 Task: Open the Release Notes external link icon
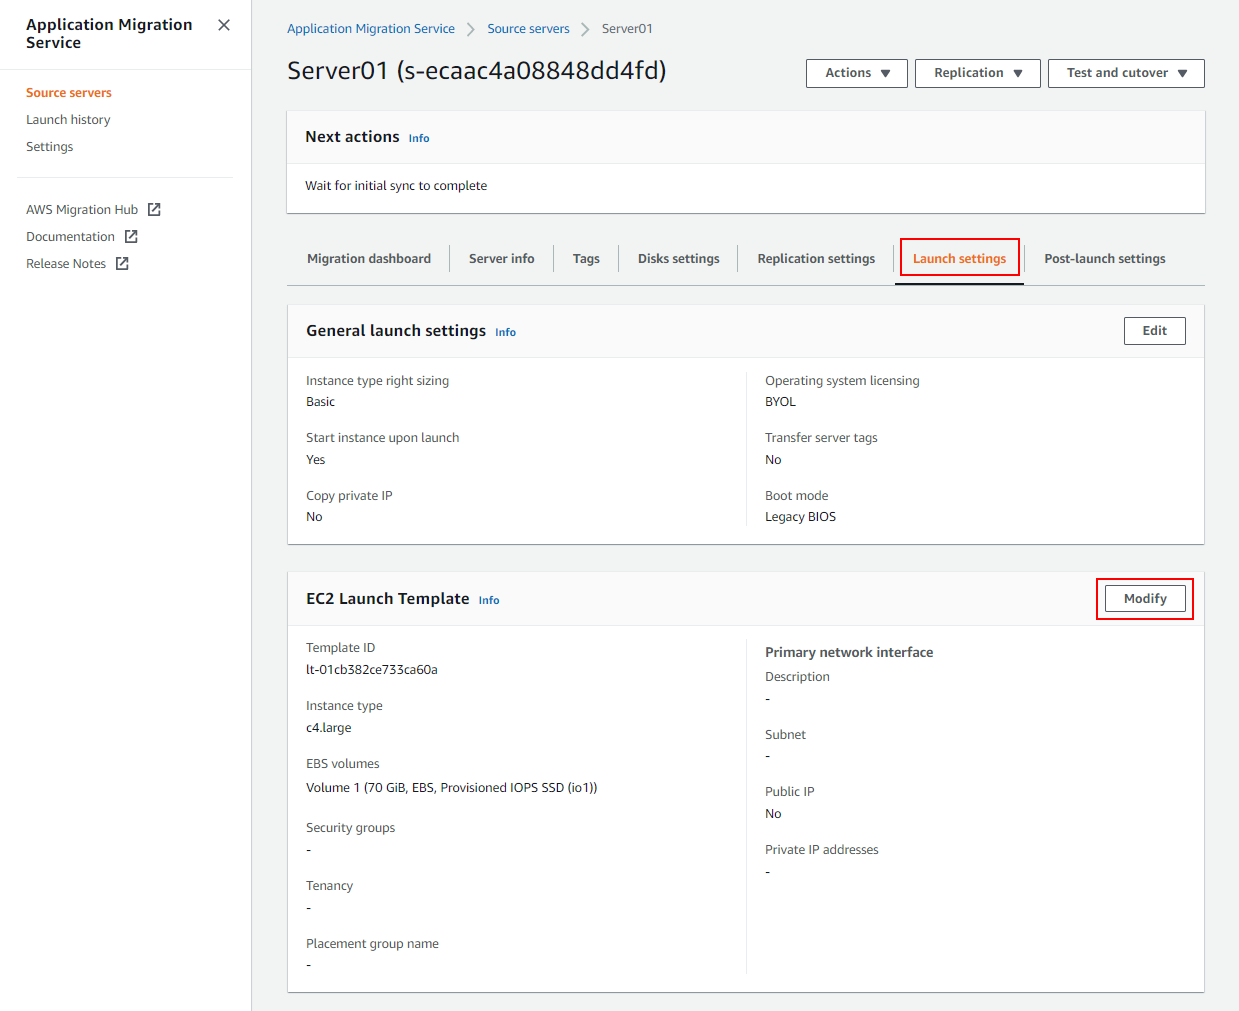[121, 263]
